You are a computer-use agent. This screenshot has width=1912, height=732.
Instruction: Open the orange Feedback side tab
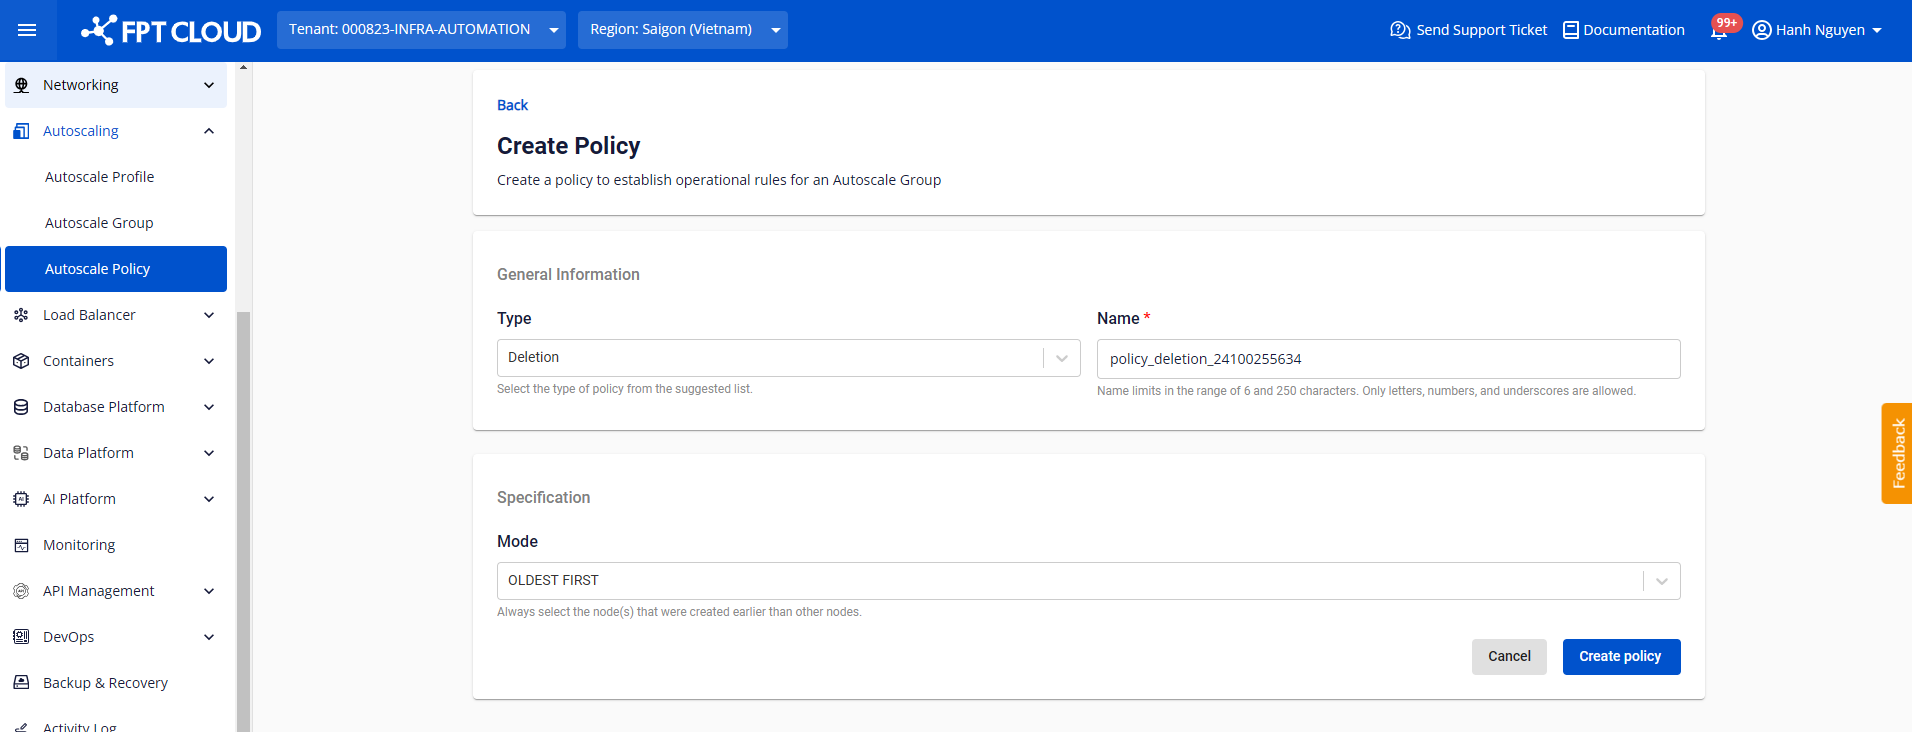1897,453
